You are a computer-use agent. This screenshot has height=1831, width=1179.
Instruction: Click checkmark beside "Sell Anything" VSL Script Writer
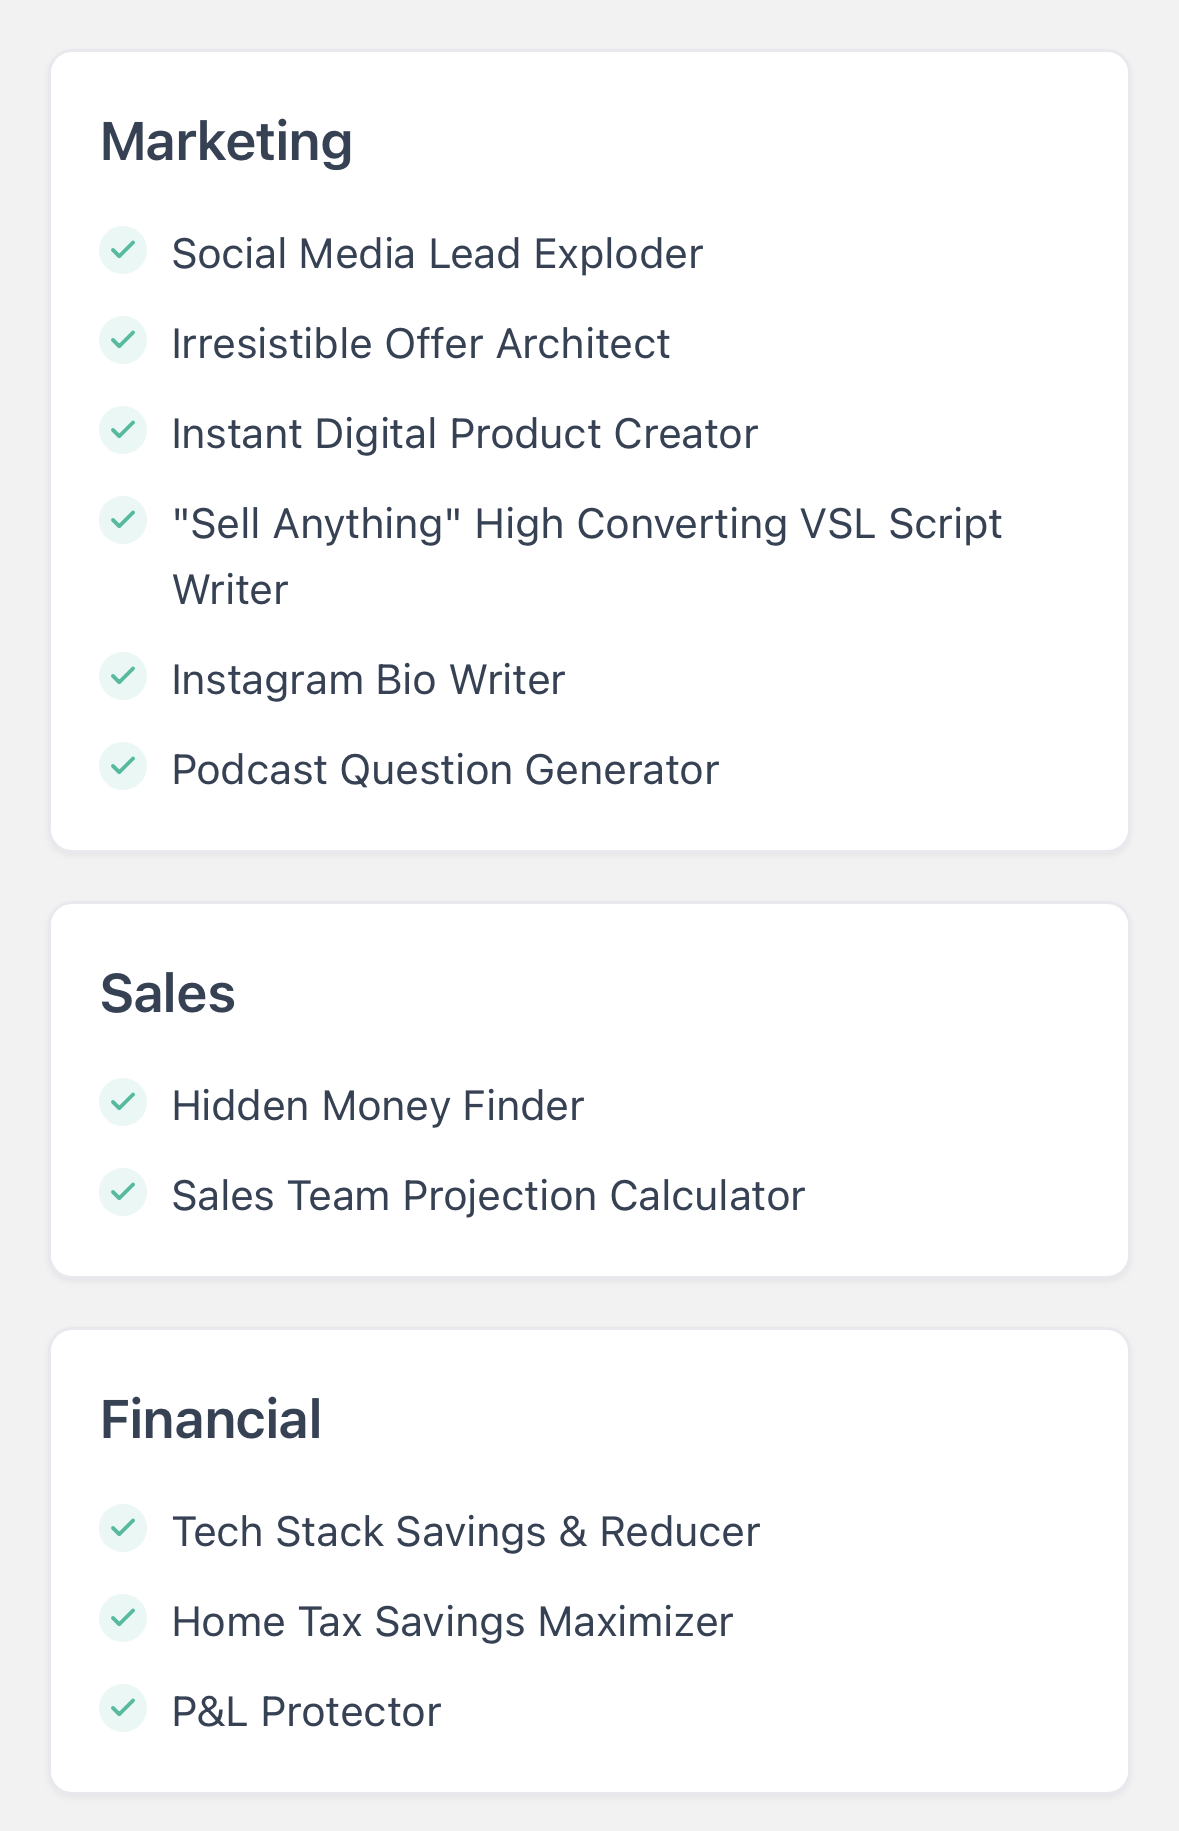tap(123, 520)
